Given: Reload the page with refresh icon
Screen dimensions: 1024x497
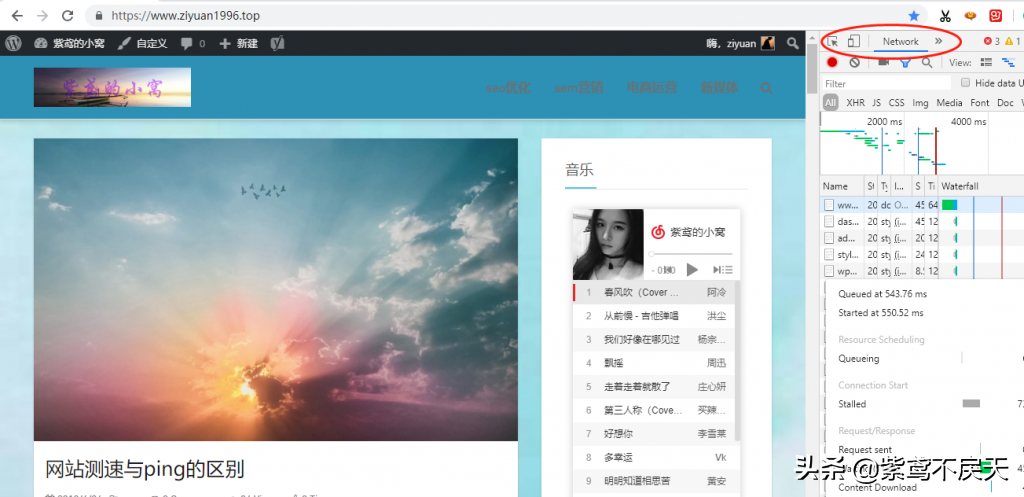Looking at the screenshot, I should click(67, 15).
